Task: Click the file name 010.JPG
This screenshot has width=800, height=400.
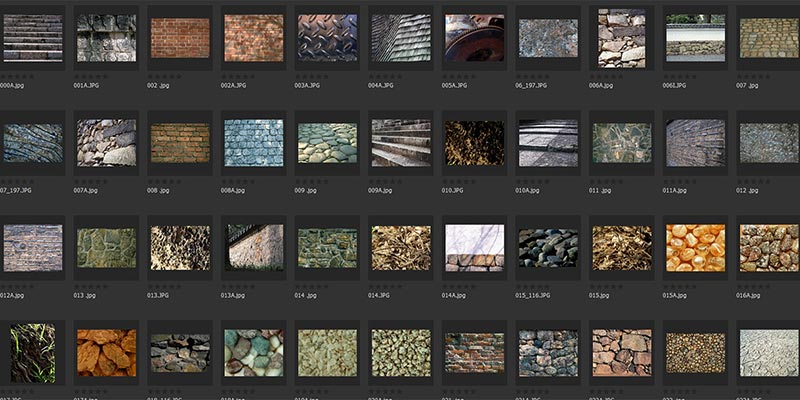Action: point(453,190)
